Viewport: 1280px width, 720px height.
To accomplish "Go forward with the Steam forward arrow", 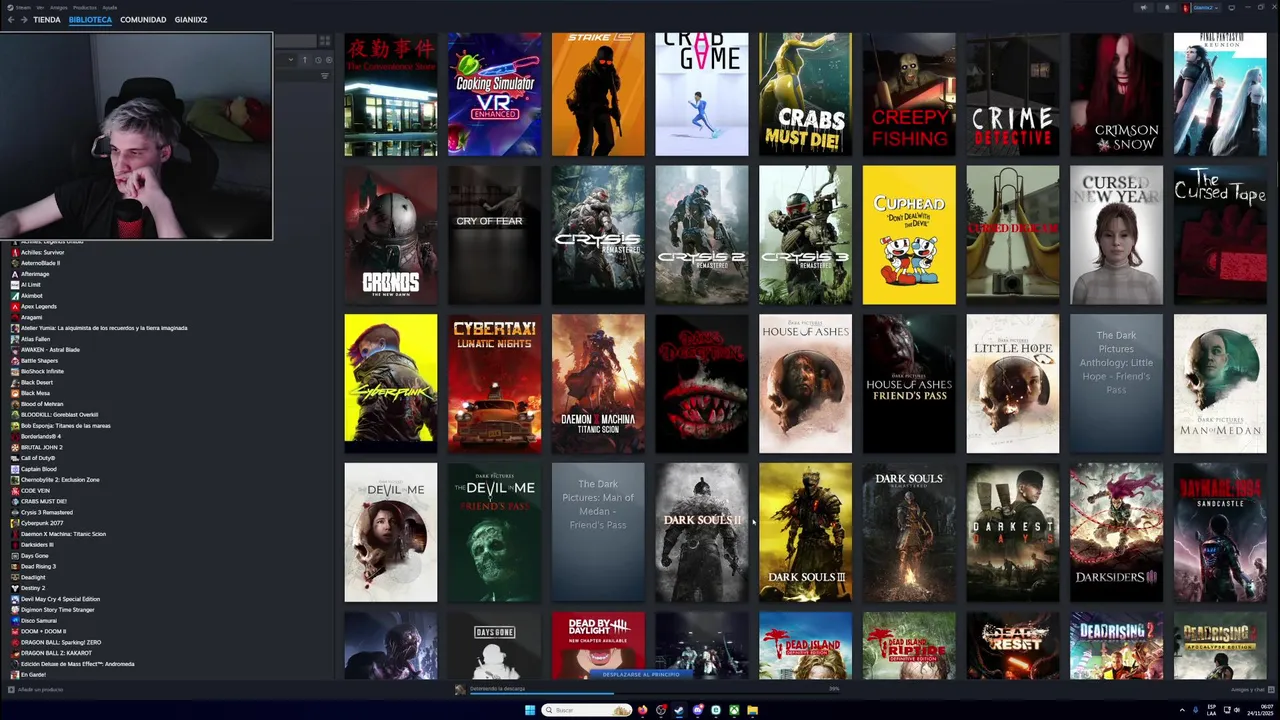I will tap(24, 20).
